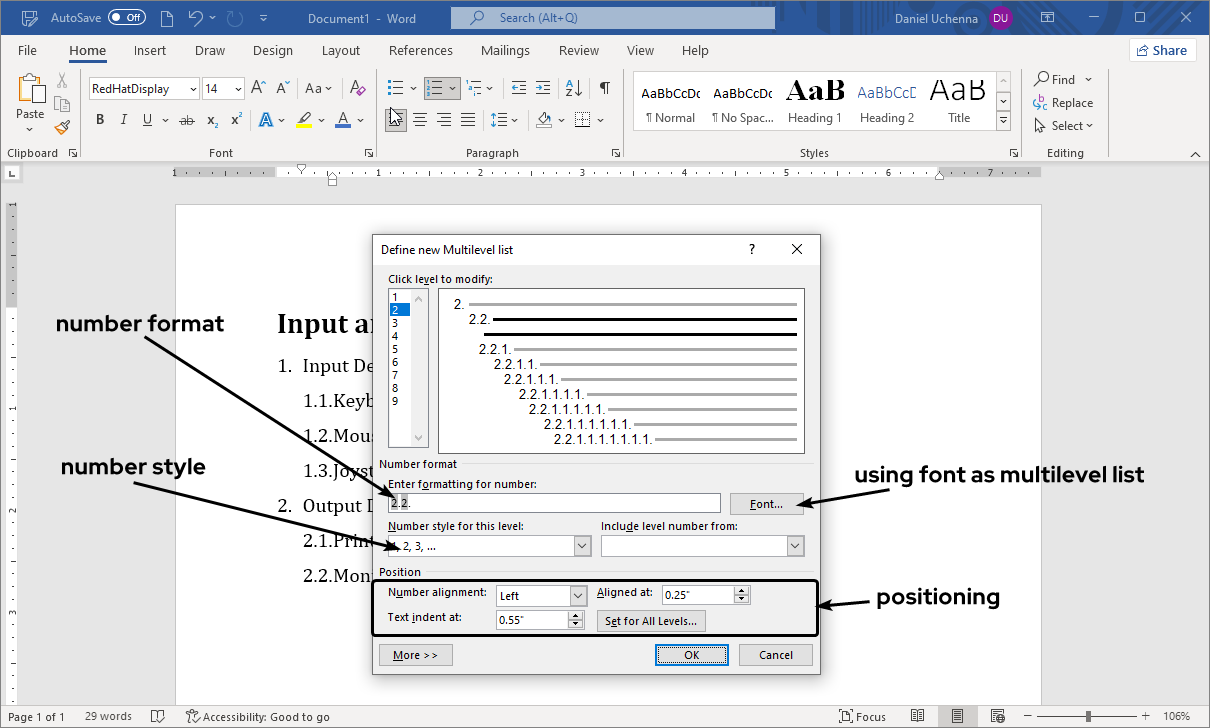Click the Format Painter icon
Image resolution: width=1210 pixels, height=728 pixels.
(x=62, y=127)
